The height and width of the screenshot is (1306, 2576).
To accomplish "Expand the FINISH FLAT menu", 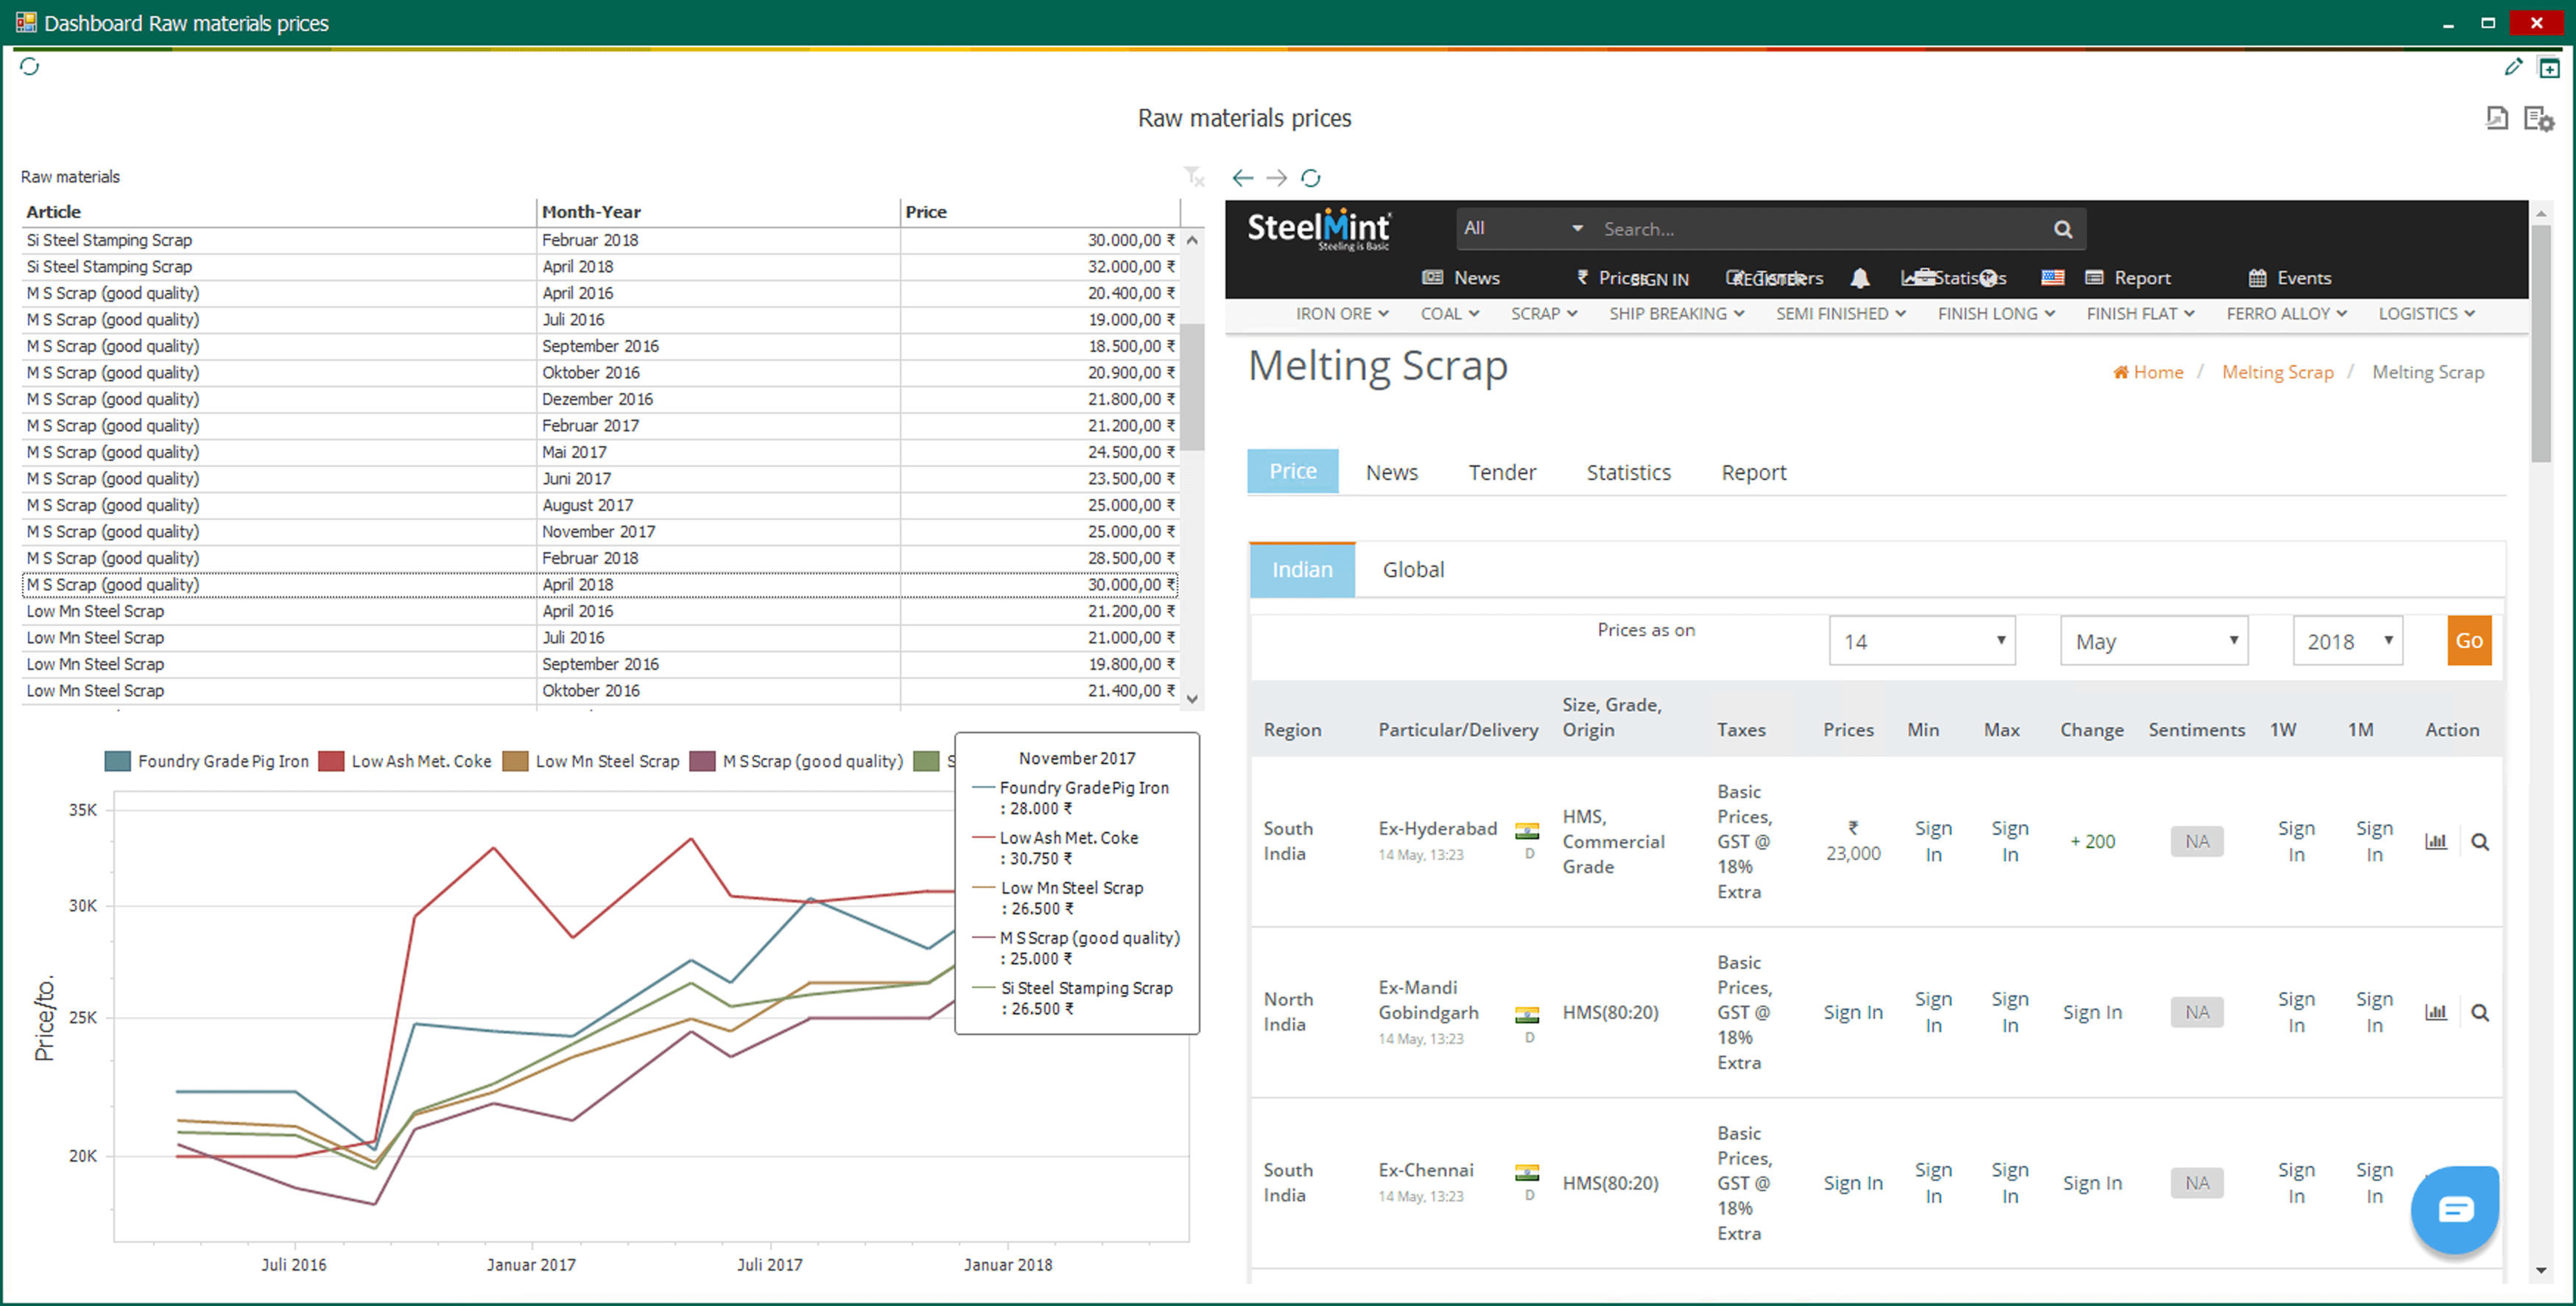I will (2140, 313).
